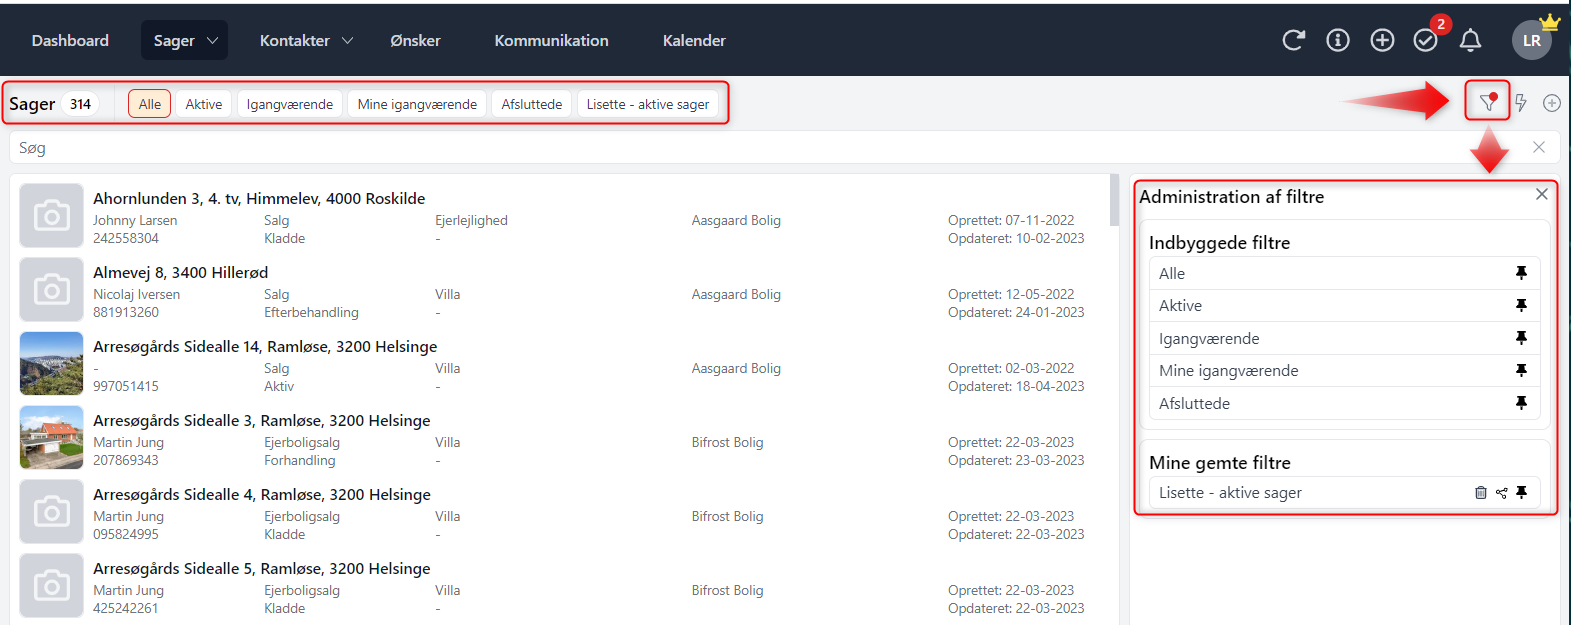This screenshot has width=1571, height=625.
Task: Unpin the built-in 'Alle' filter
Action: tap(1521, 273)
